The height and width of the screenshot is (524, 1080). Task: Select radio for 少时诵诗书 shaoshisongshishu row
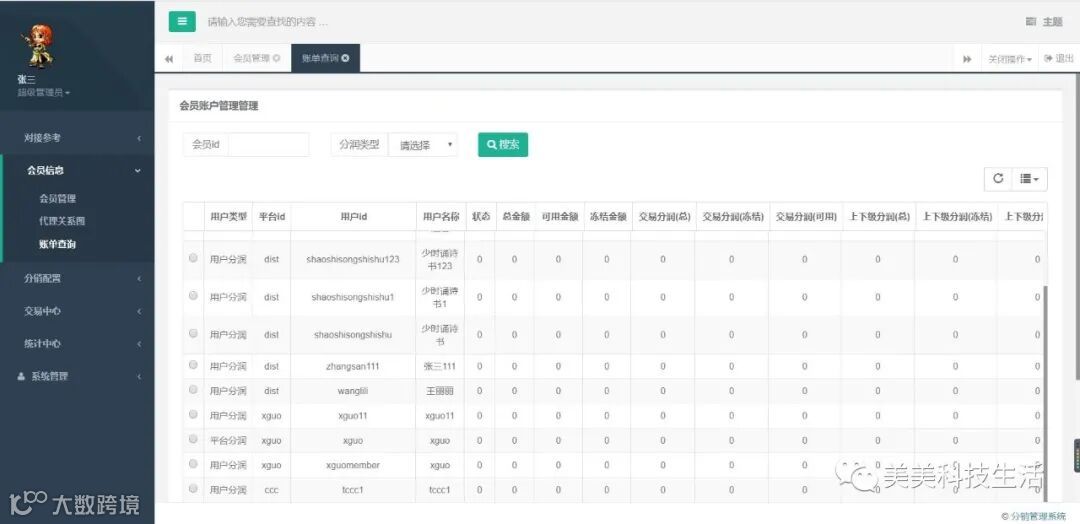tap(193, 333)
